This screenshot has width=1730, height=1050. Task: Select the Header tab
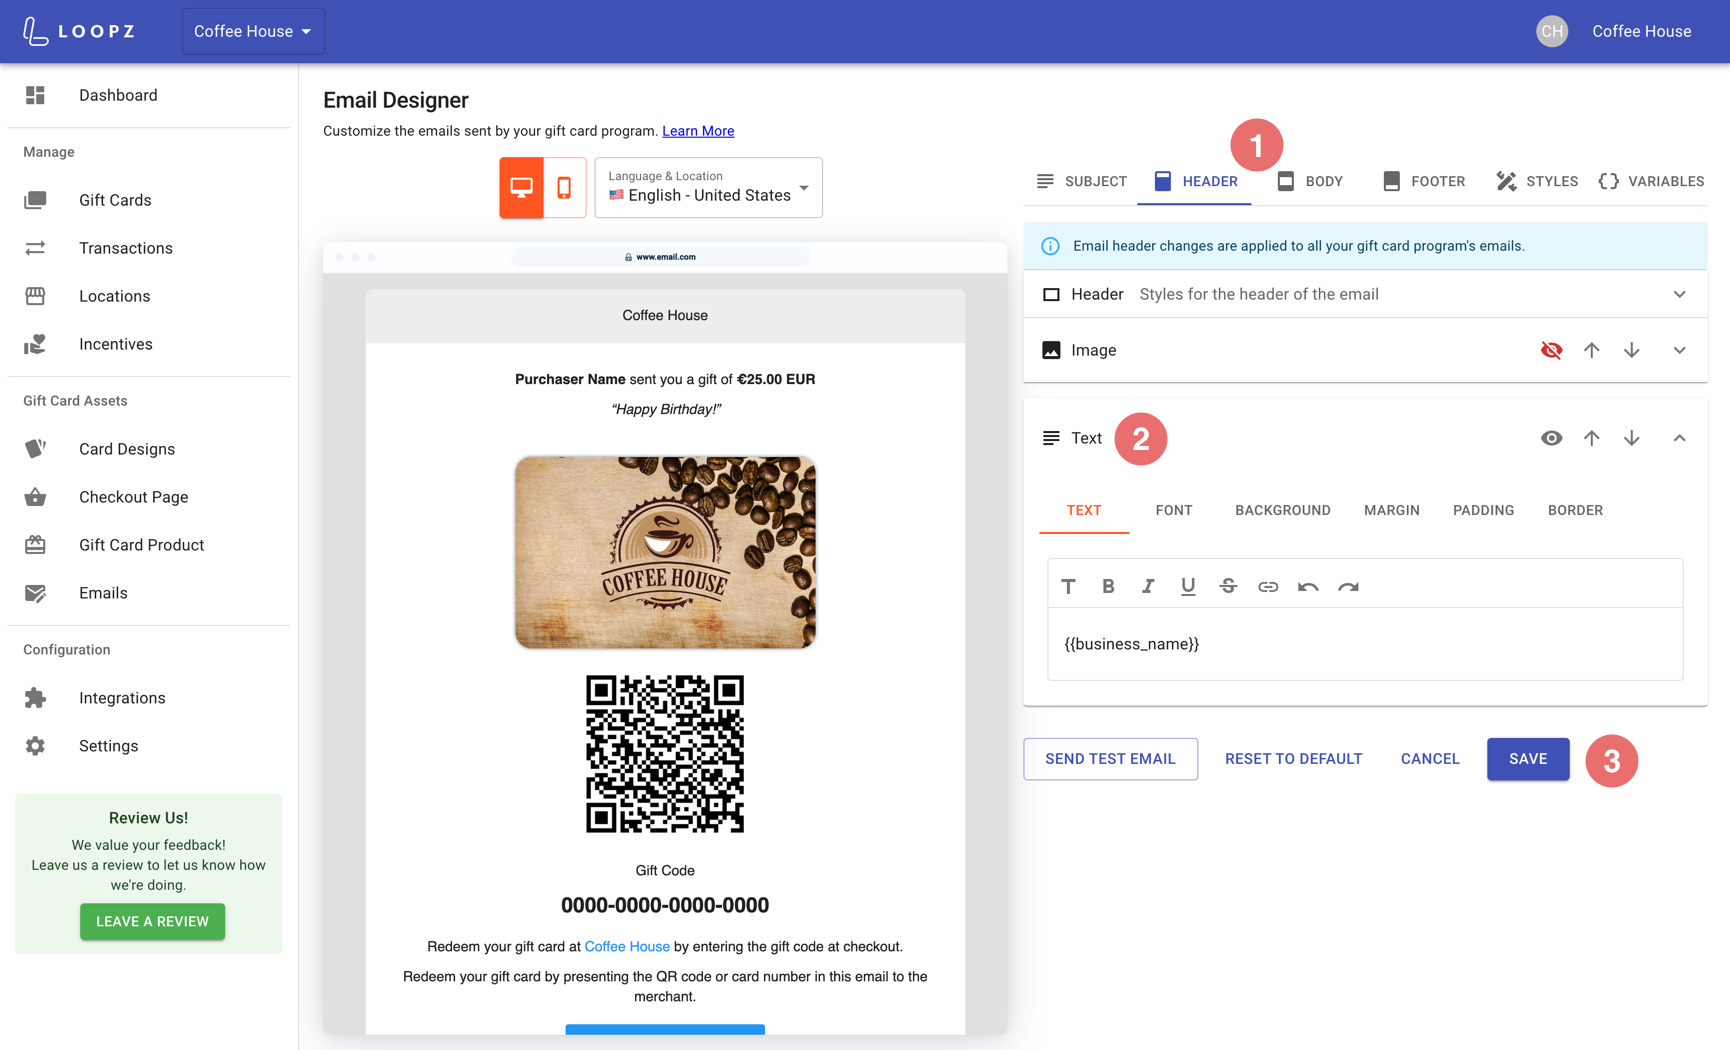[1194, 181]
